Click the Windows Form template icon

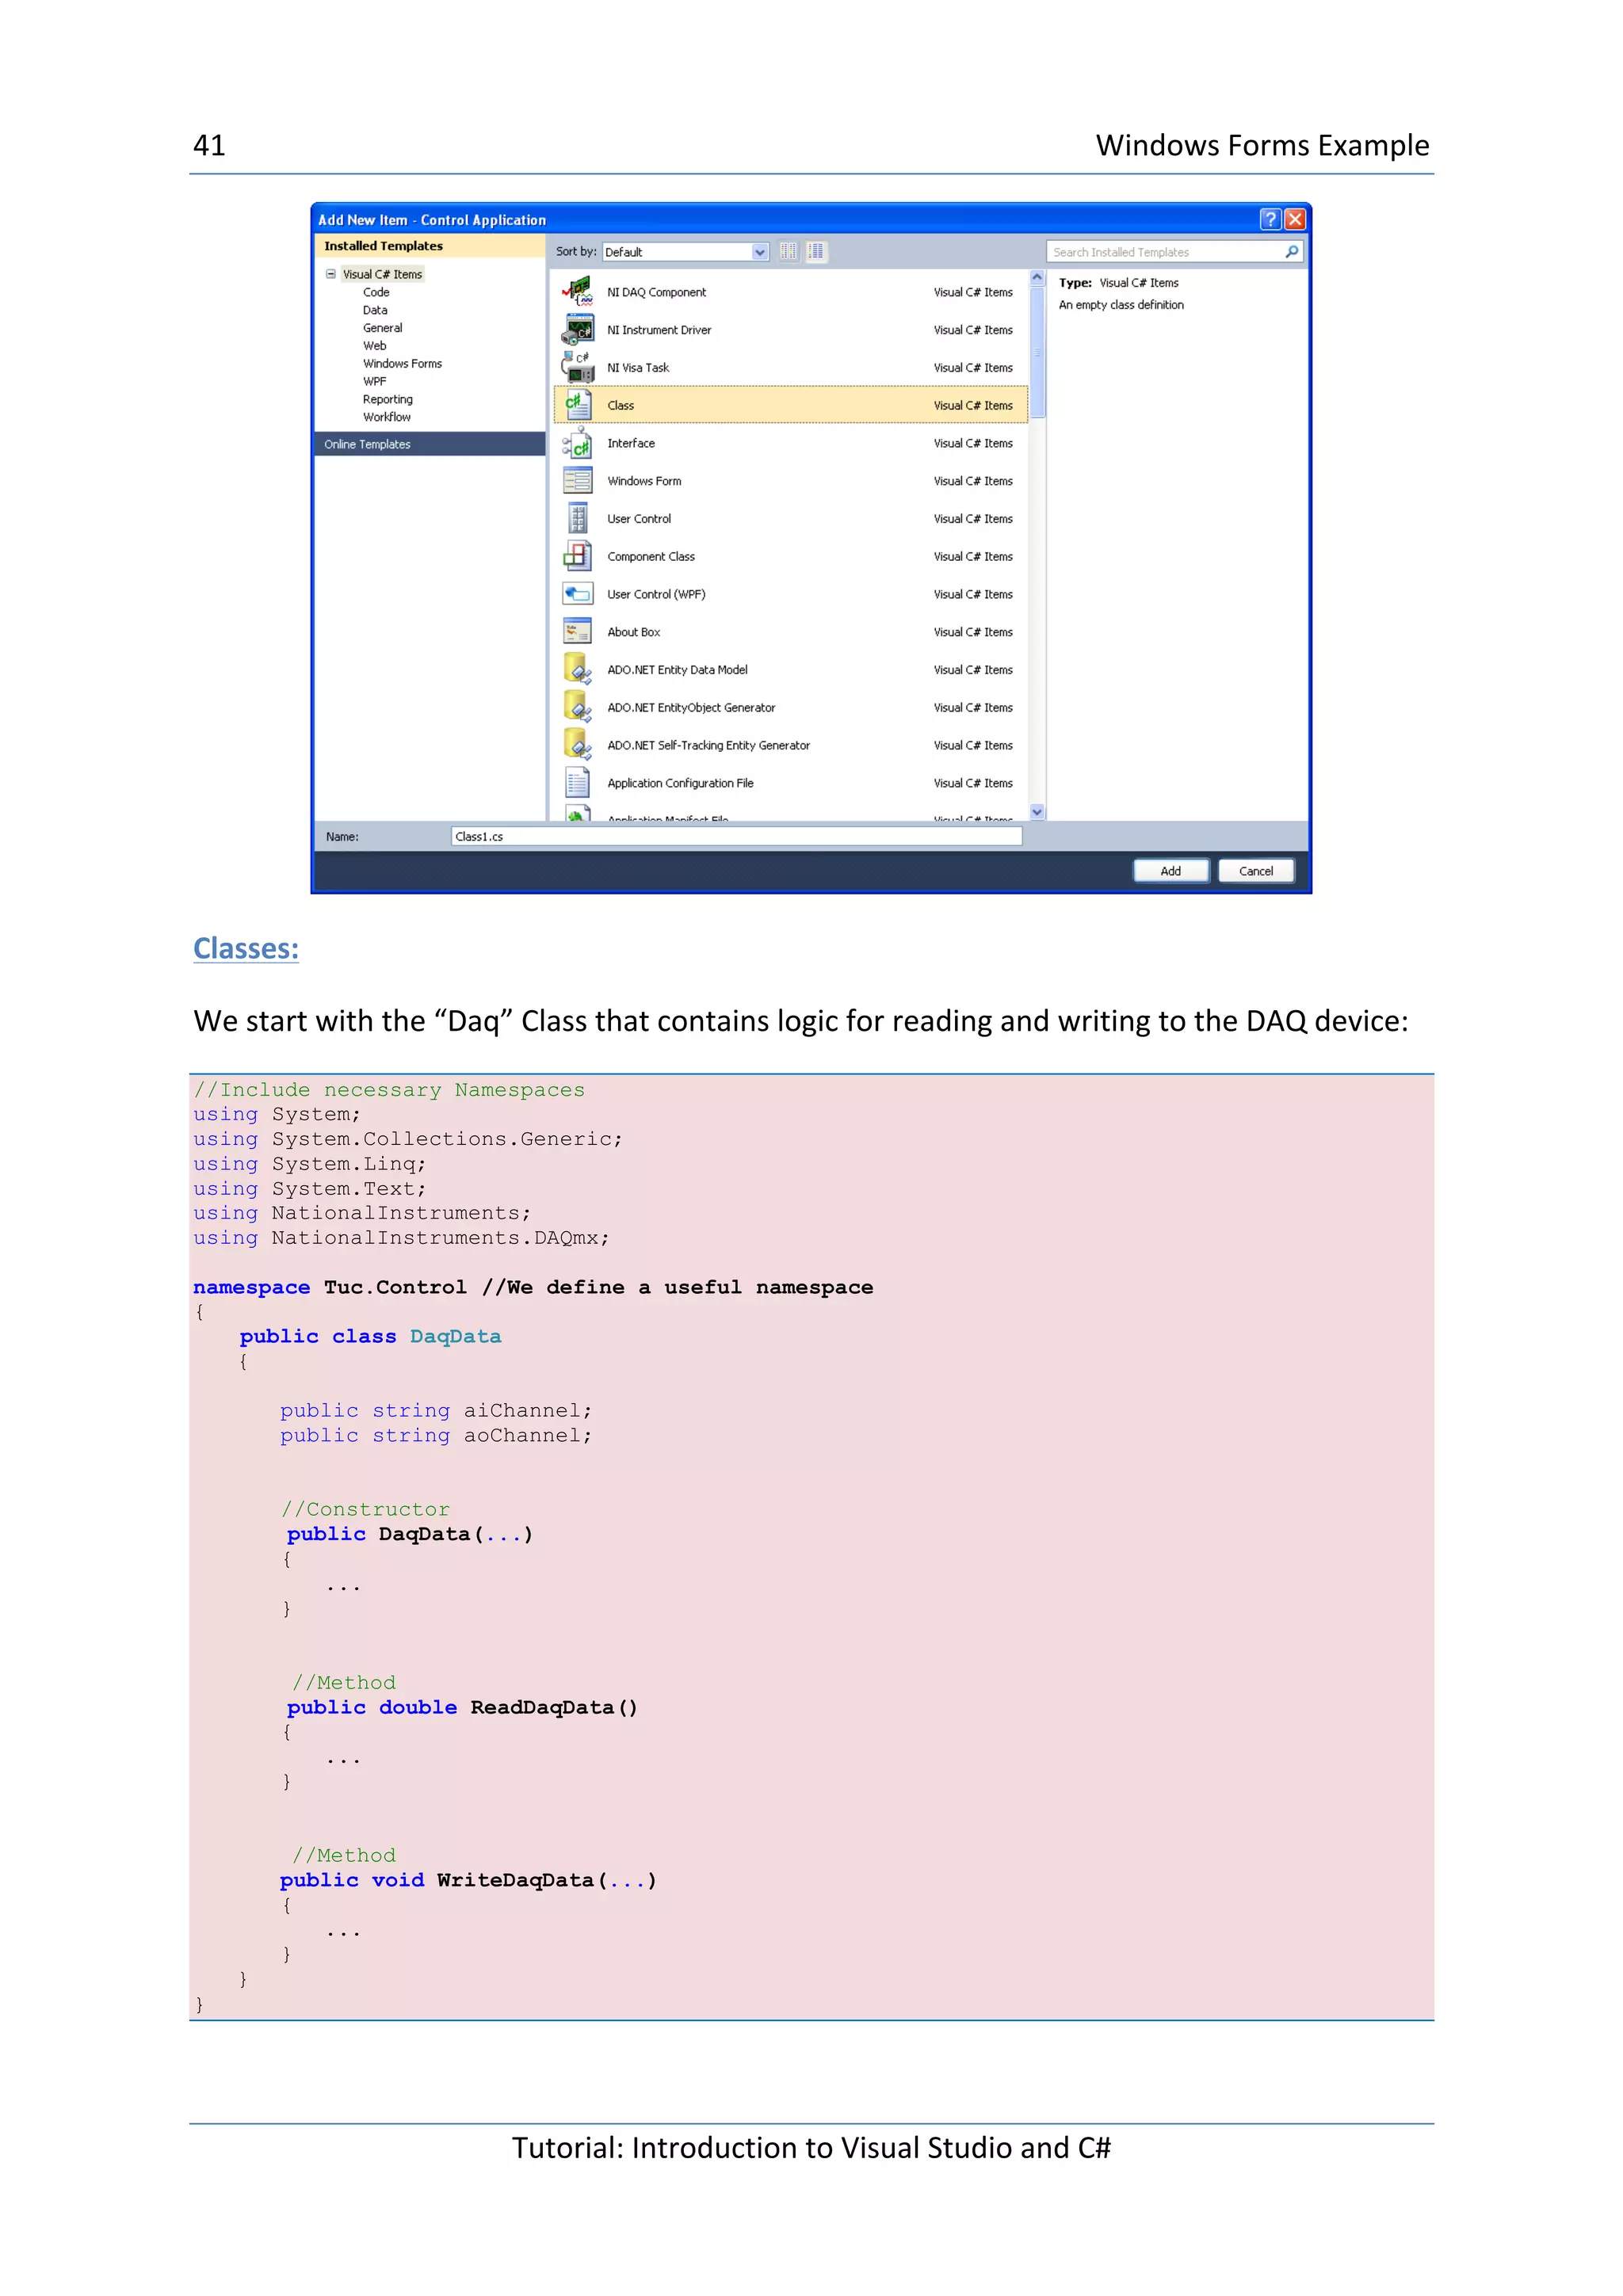point(577,481)
